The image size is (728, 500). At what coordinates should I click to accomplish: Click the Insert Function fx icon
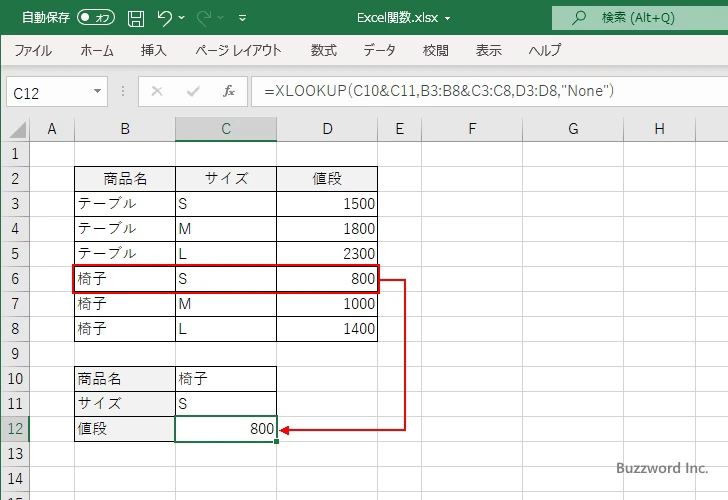tap(229, 91)
